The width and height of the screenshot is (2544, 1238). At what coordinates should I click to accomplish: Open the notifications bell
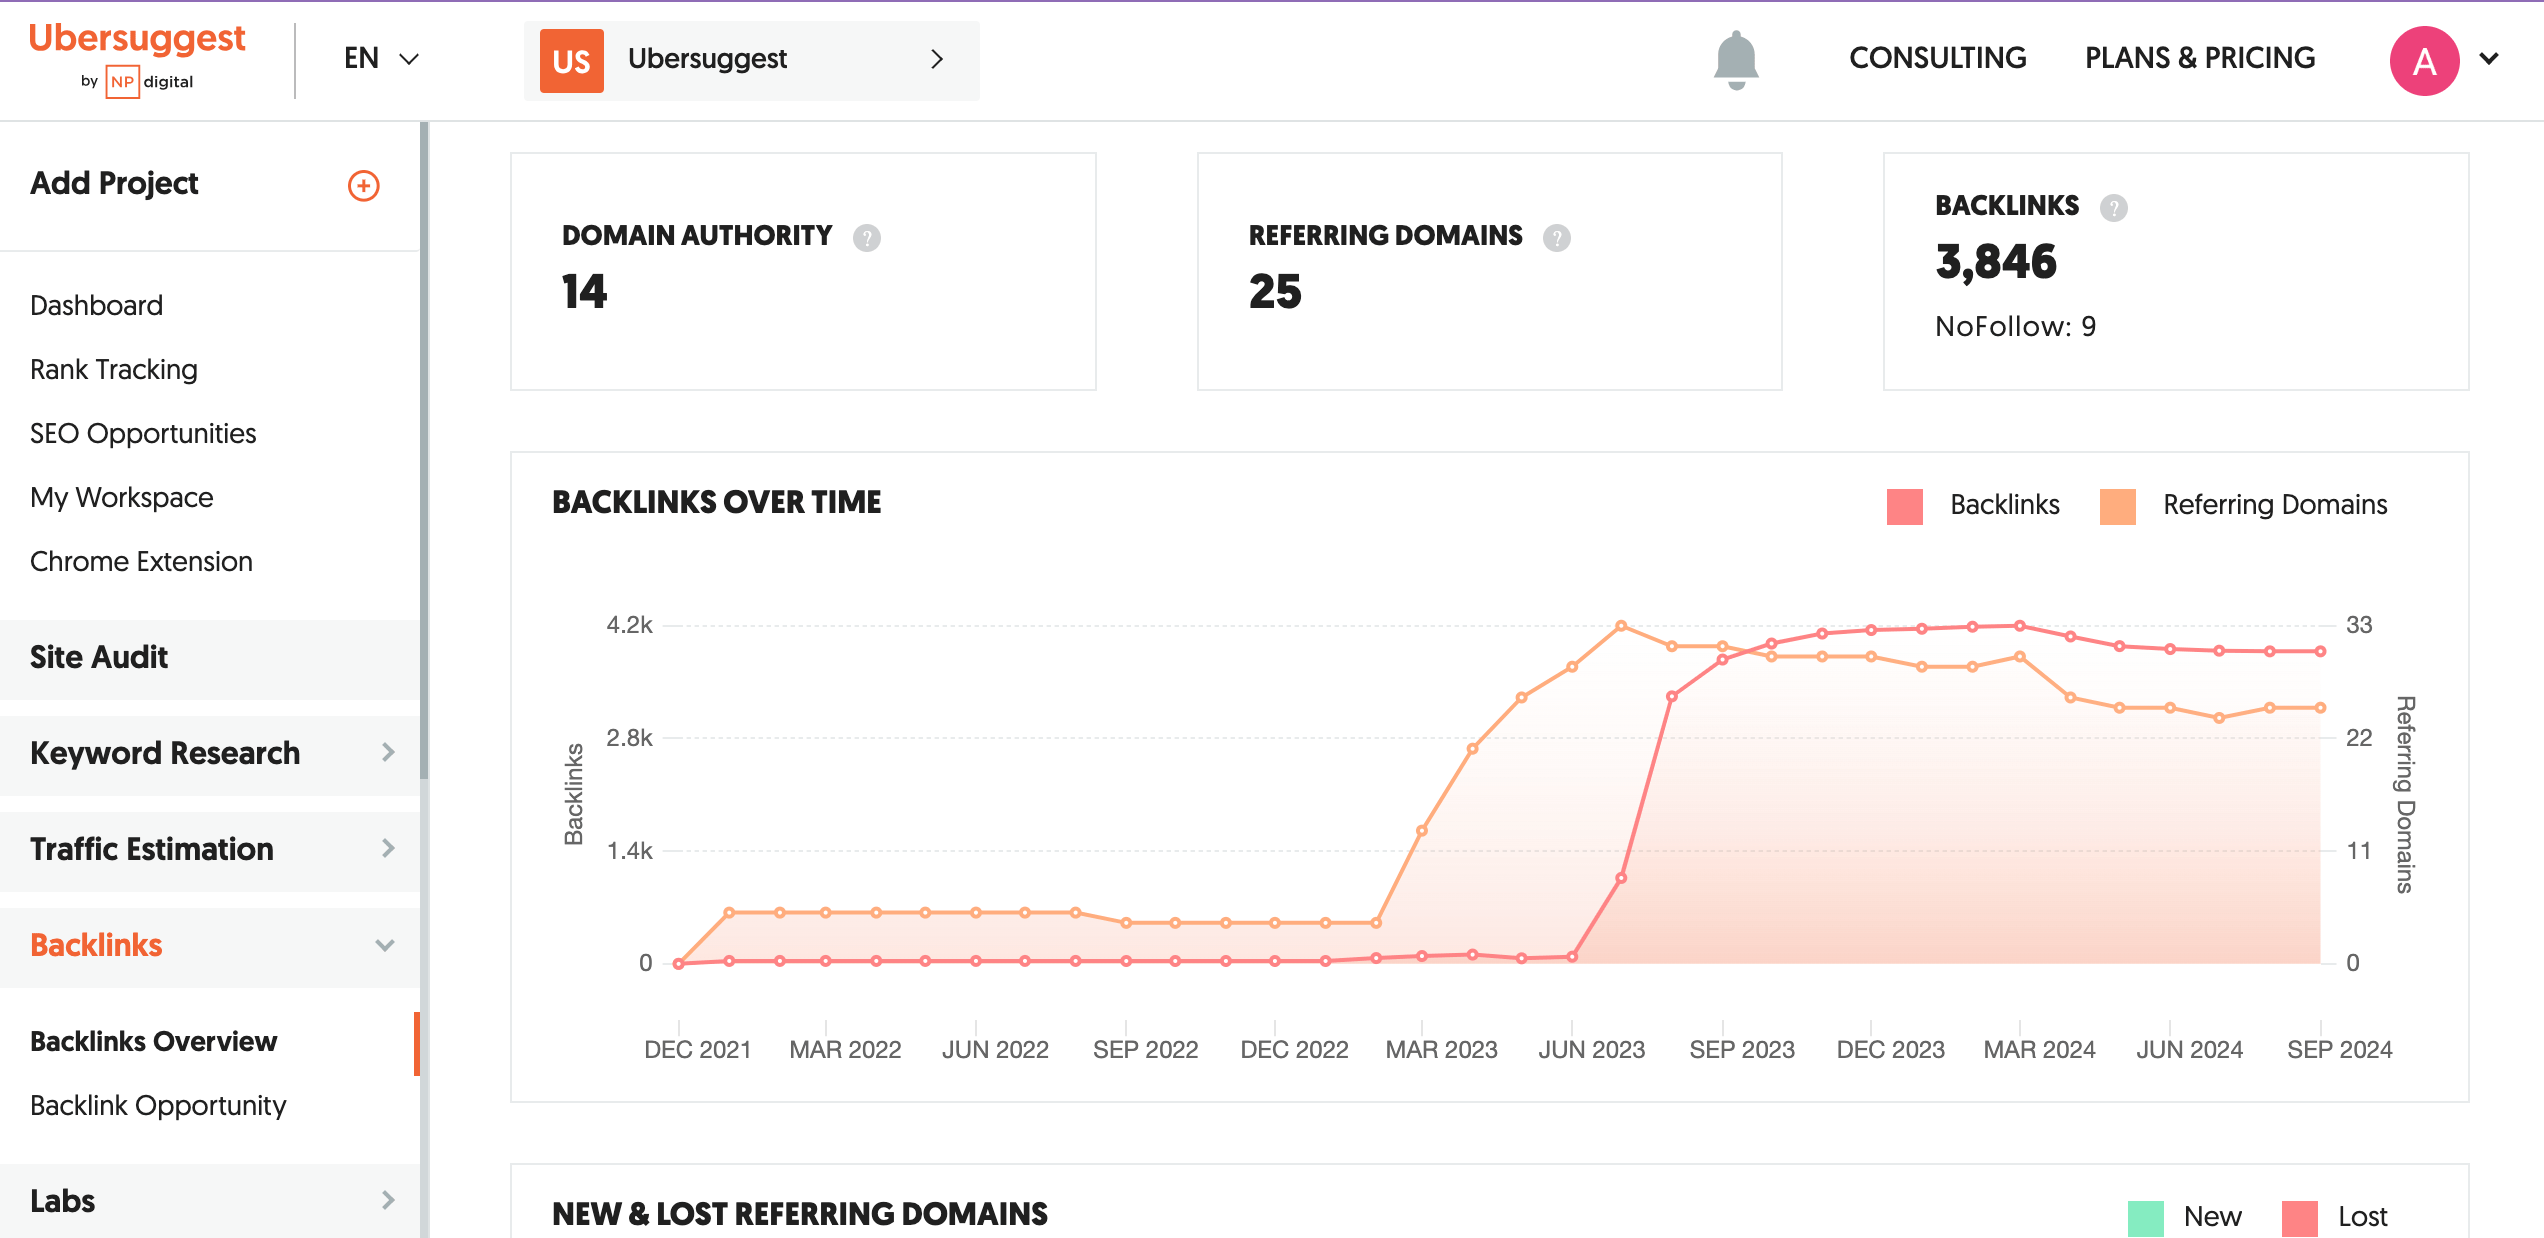coord(1736,60)
